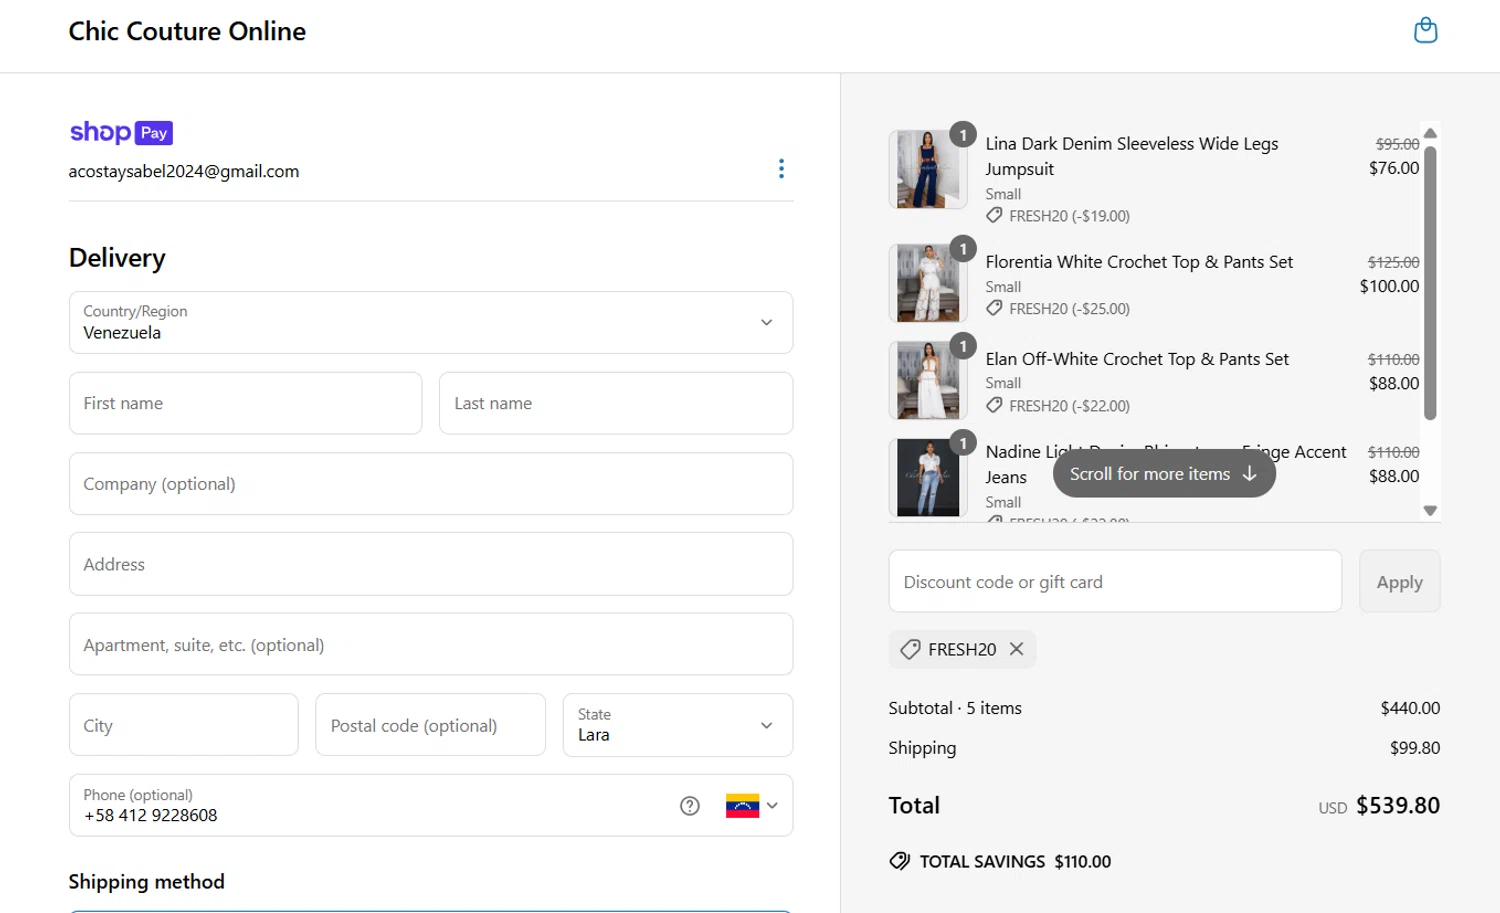Click the phone number help question icon
Viewport: 1500px width, 913px height.
coord(690,806)
